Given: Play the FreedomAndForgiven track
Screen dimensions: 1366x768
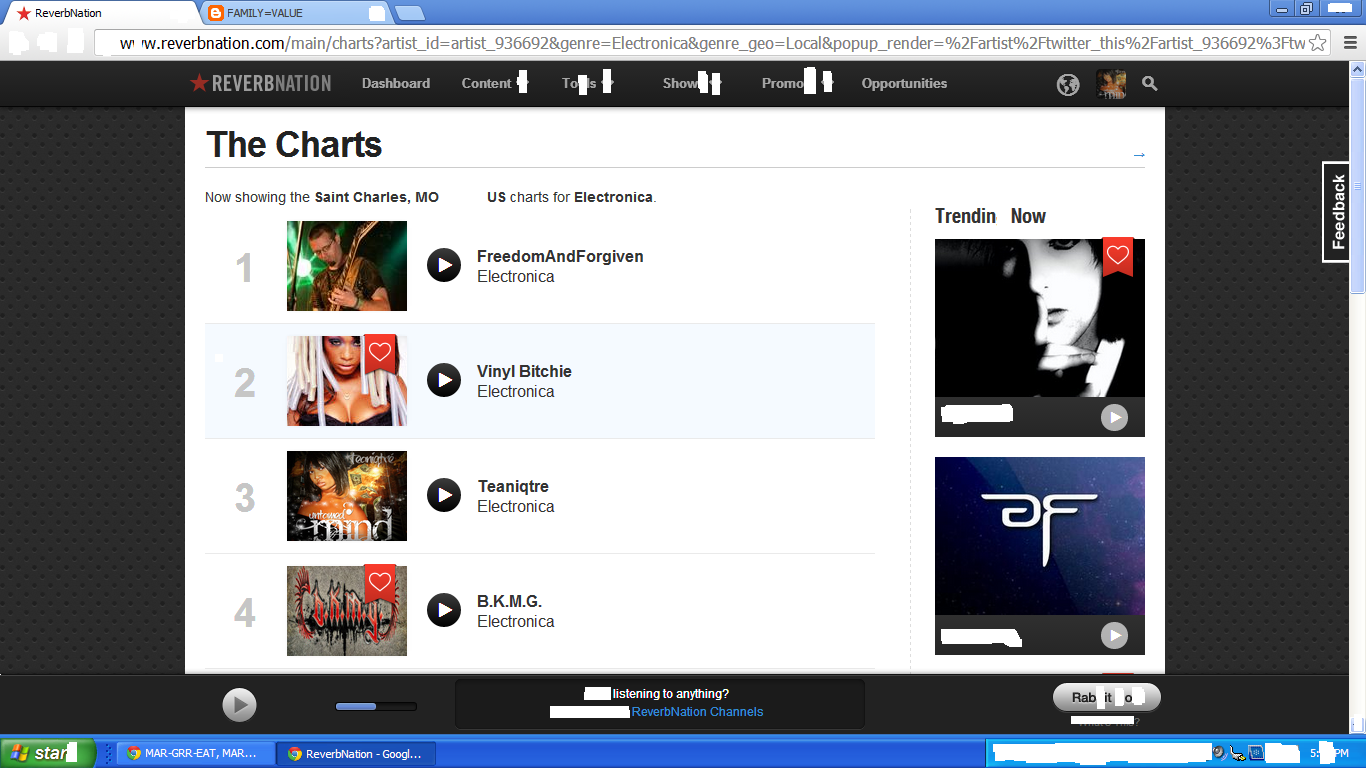Looking at the screenshot, I should tap(444, 265).
